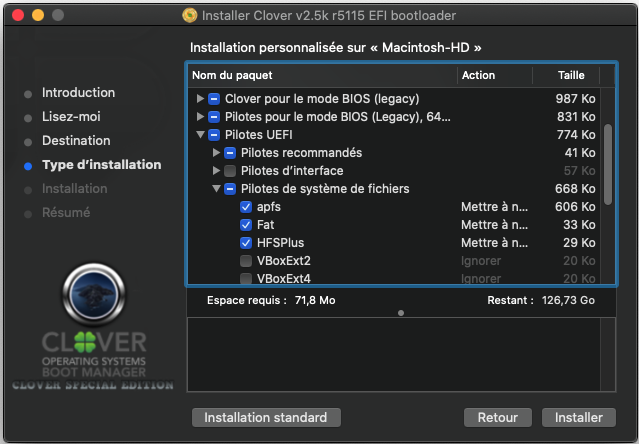Image resolution: width=639 pixels, height=444 pixels.
Task: Uncheck the HFSPlus driver checkbox
Action: pos(246,243)
